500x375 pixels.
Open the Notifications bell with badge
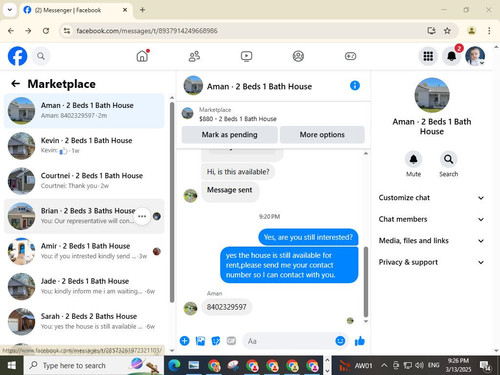(x=452, y=56)
